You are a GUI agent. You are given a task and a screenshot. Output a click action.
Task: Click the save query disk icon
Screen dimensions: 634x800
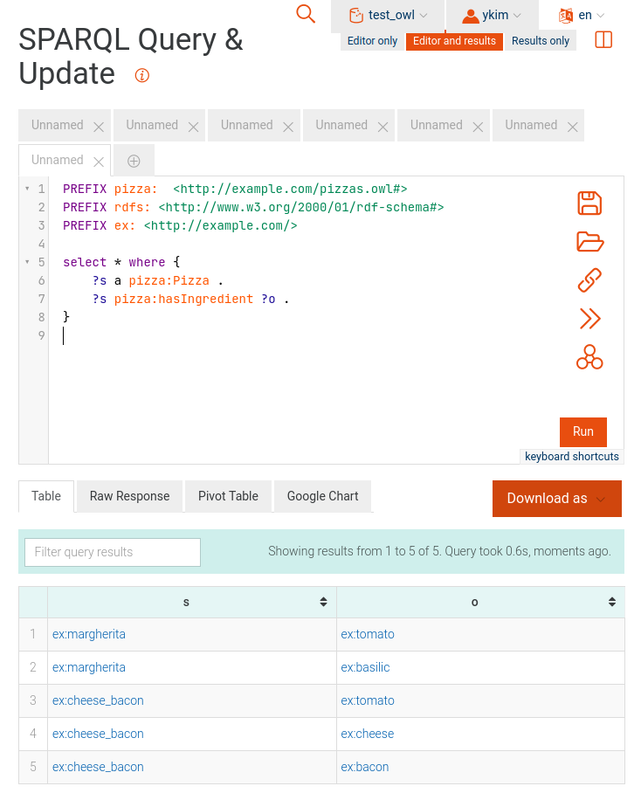589,203
